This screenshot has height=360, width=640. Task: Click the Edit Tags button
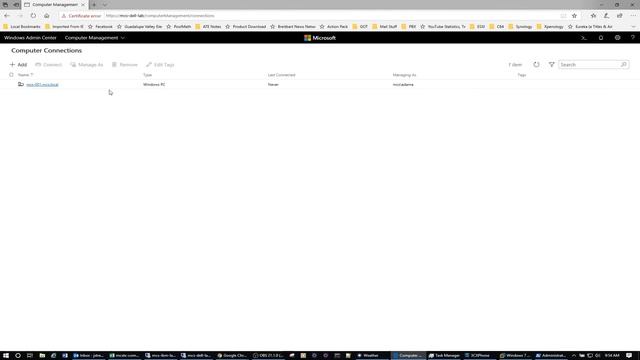(160, 64)
